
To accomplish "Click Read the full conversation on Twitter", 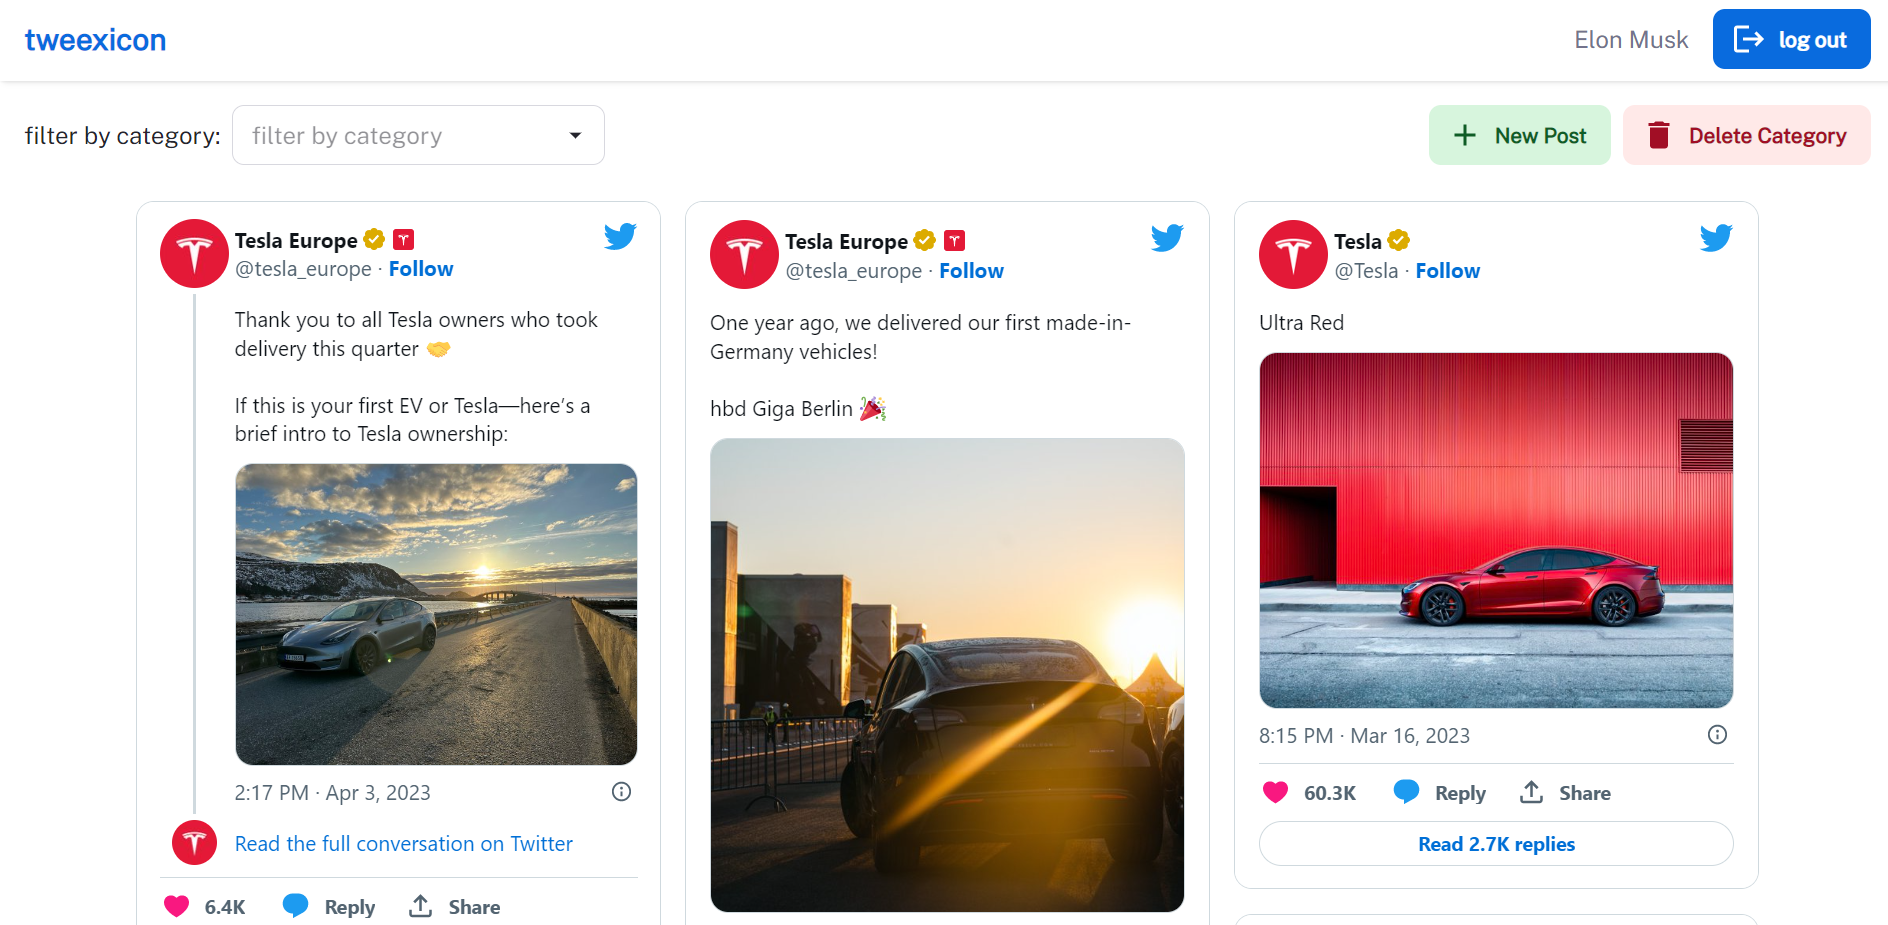I will [x=404, y=844].
